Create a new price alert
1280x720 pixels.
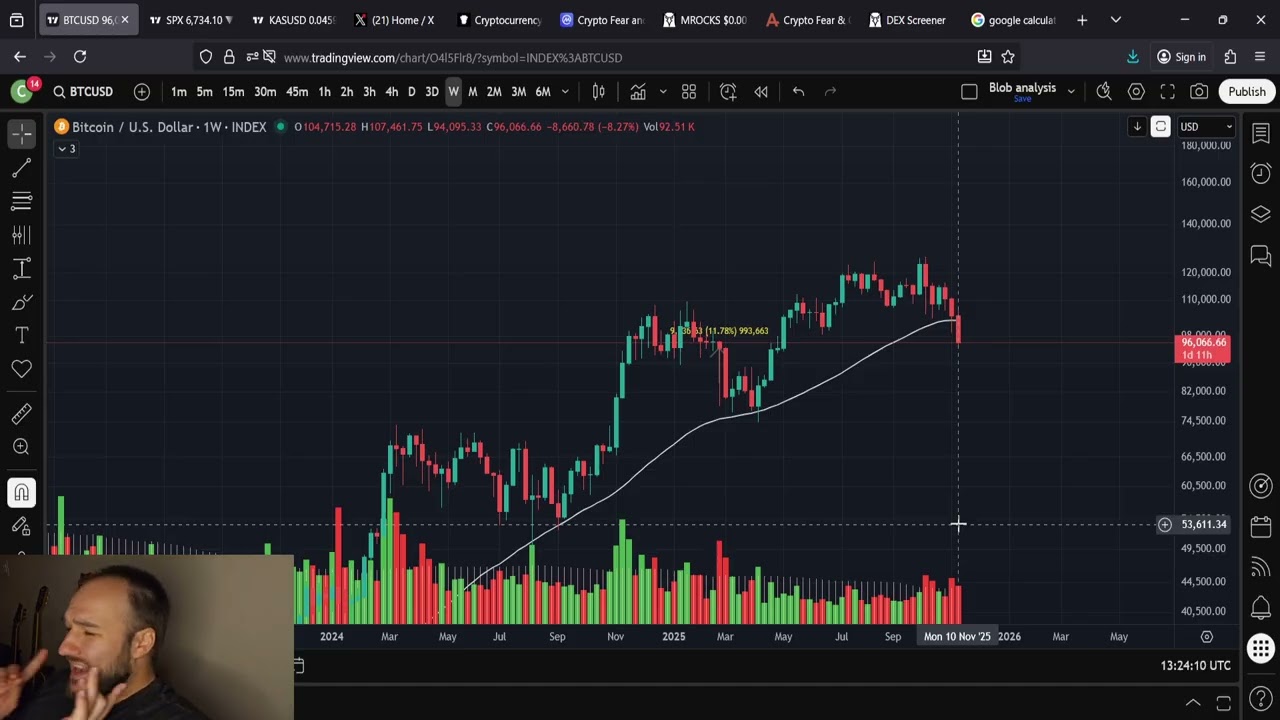[728, 92]
